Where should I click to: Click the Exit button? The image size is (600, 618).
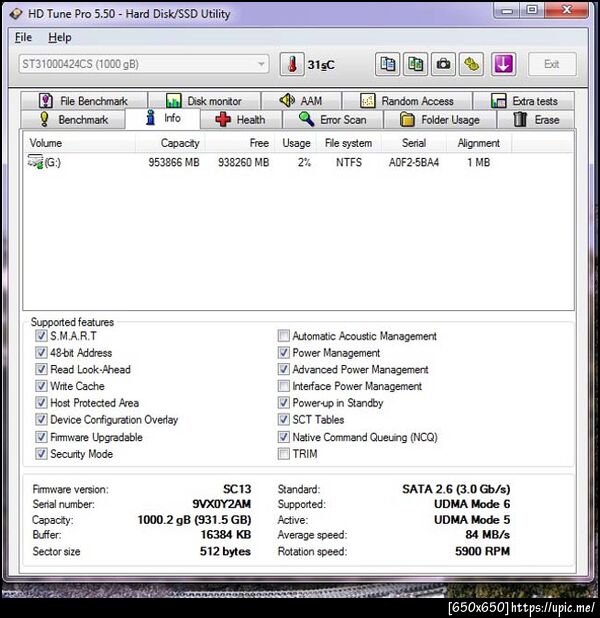552,64
